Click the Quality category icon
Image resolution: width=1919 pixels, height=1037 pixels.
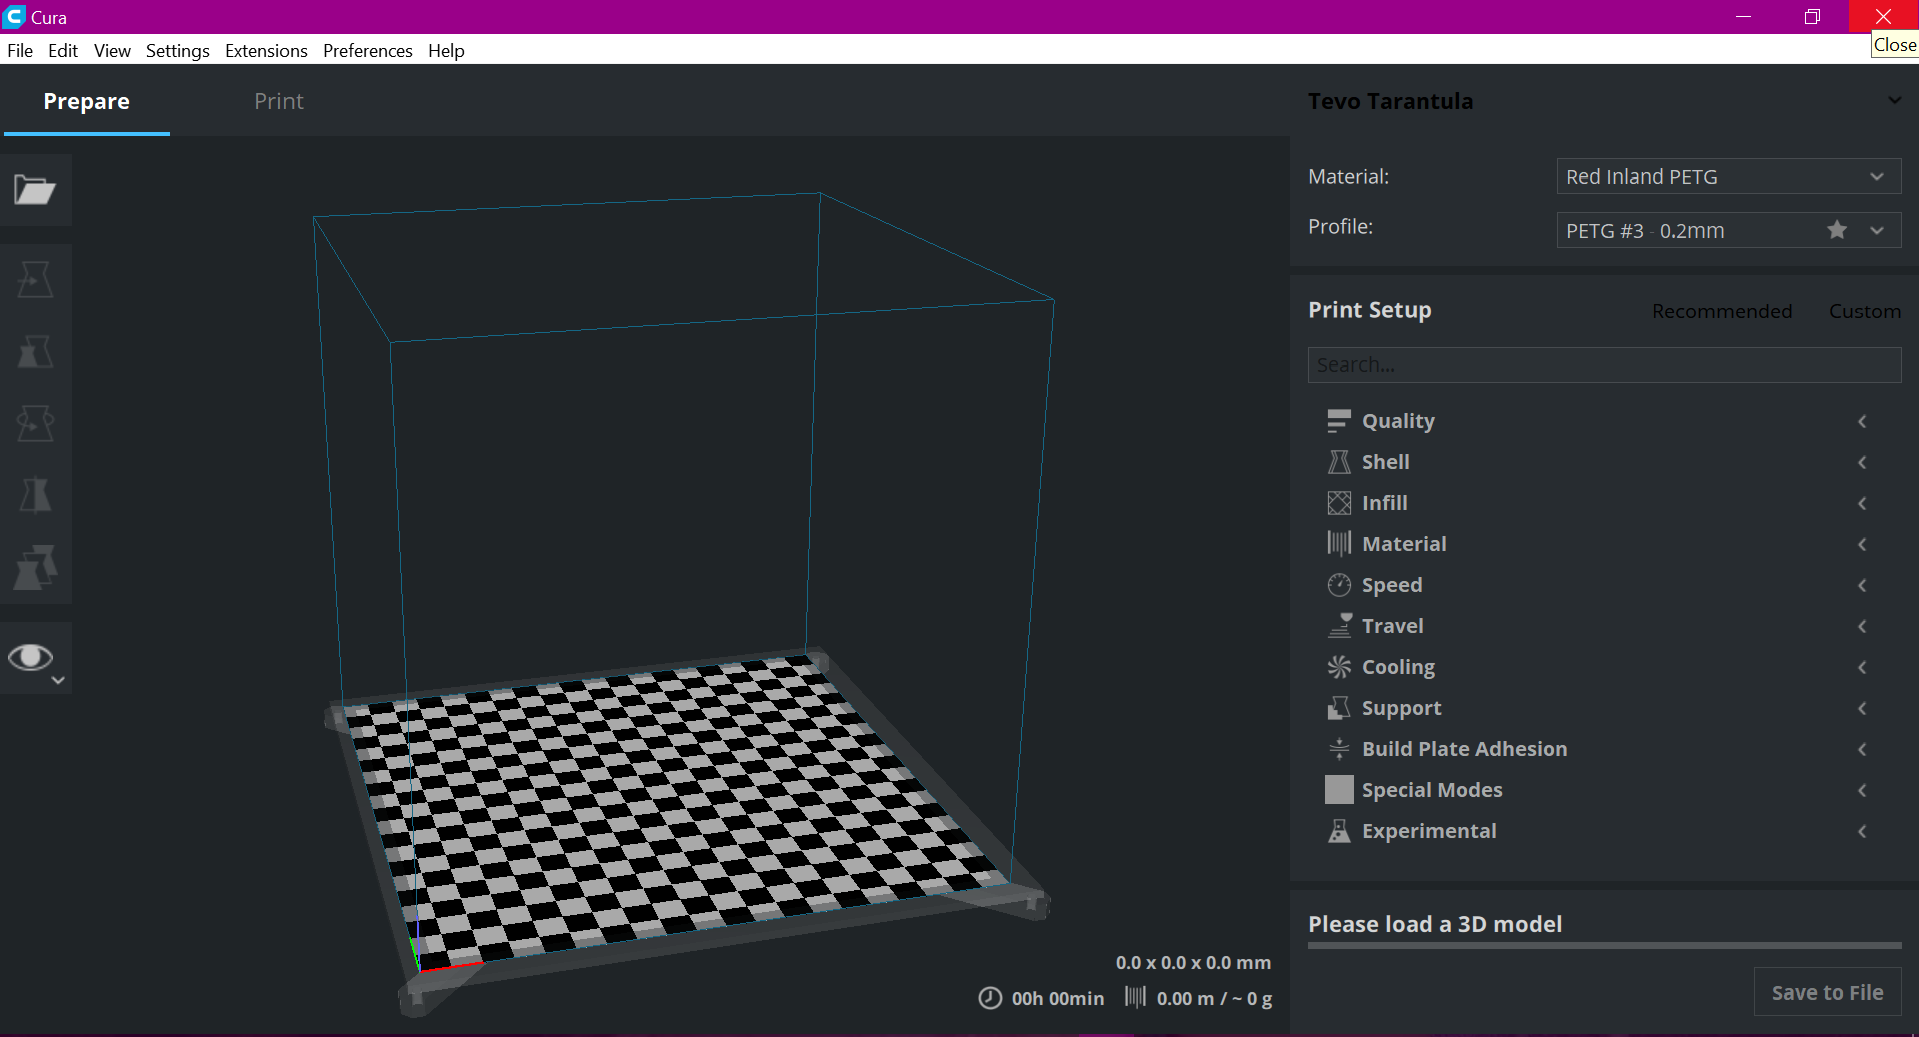point(1339,421)
